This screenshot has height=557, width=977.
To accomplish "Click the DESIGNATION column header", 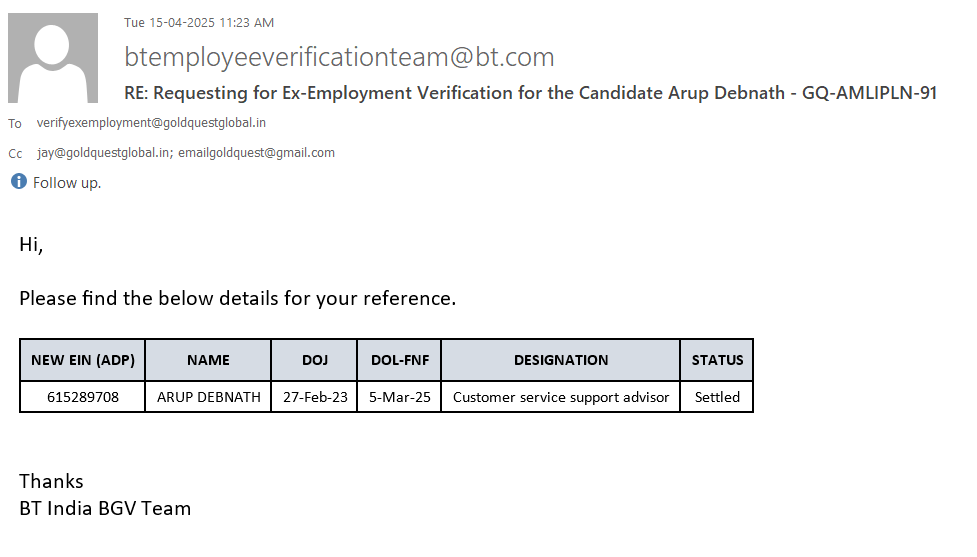I will 561,360.
